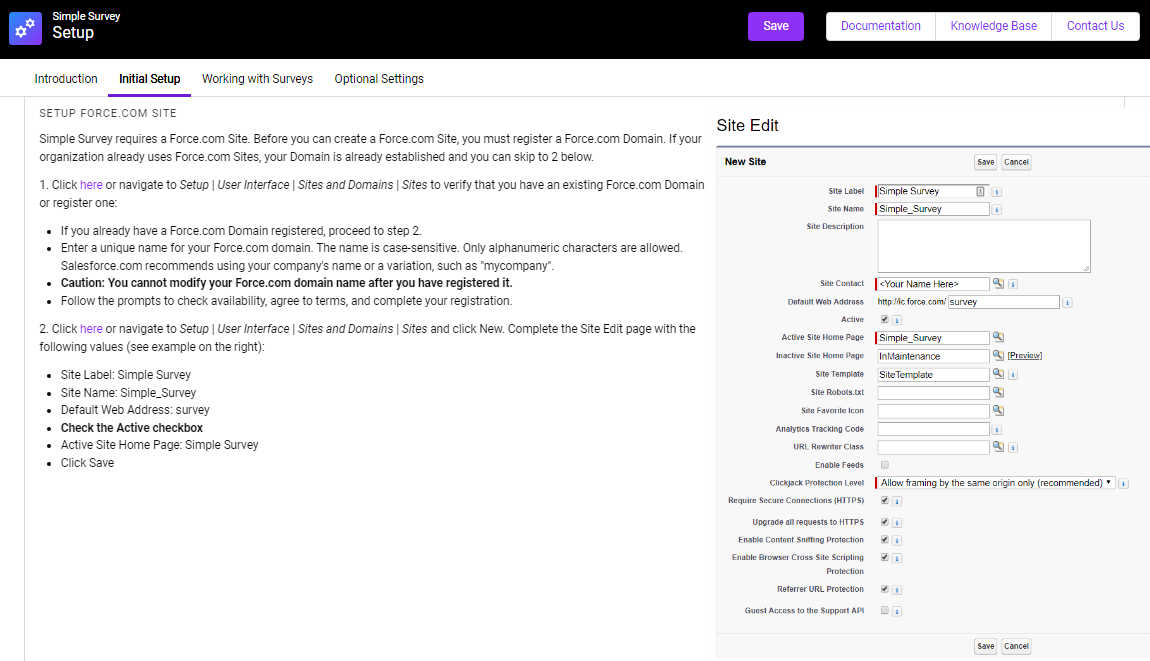
Task: Click info icon for Require Secure Connections
Action: pyautogui.click(x=897, y=501)
